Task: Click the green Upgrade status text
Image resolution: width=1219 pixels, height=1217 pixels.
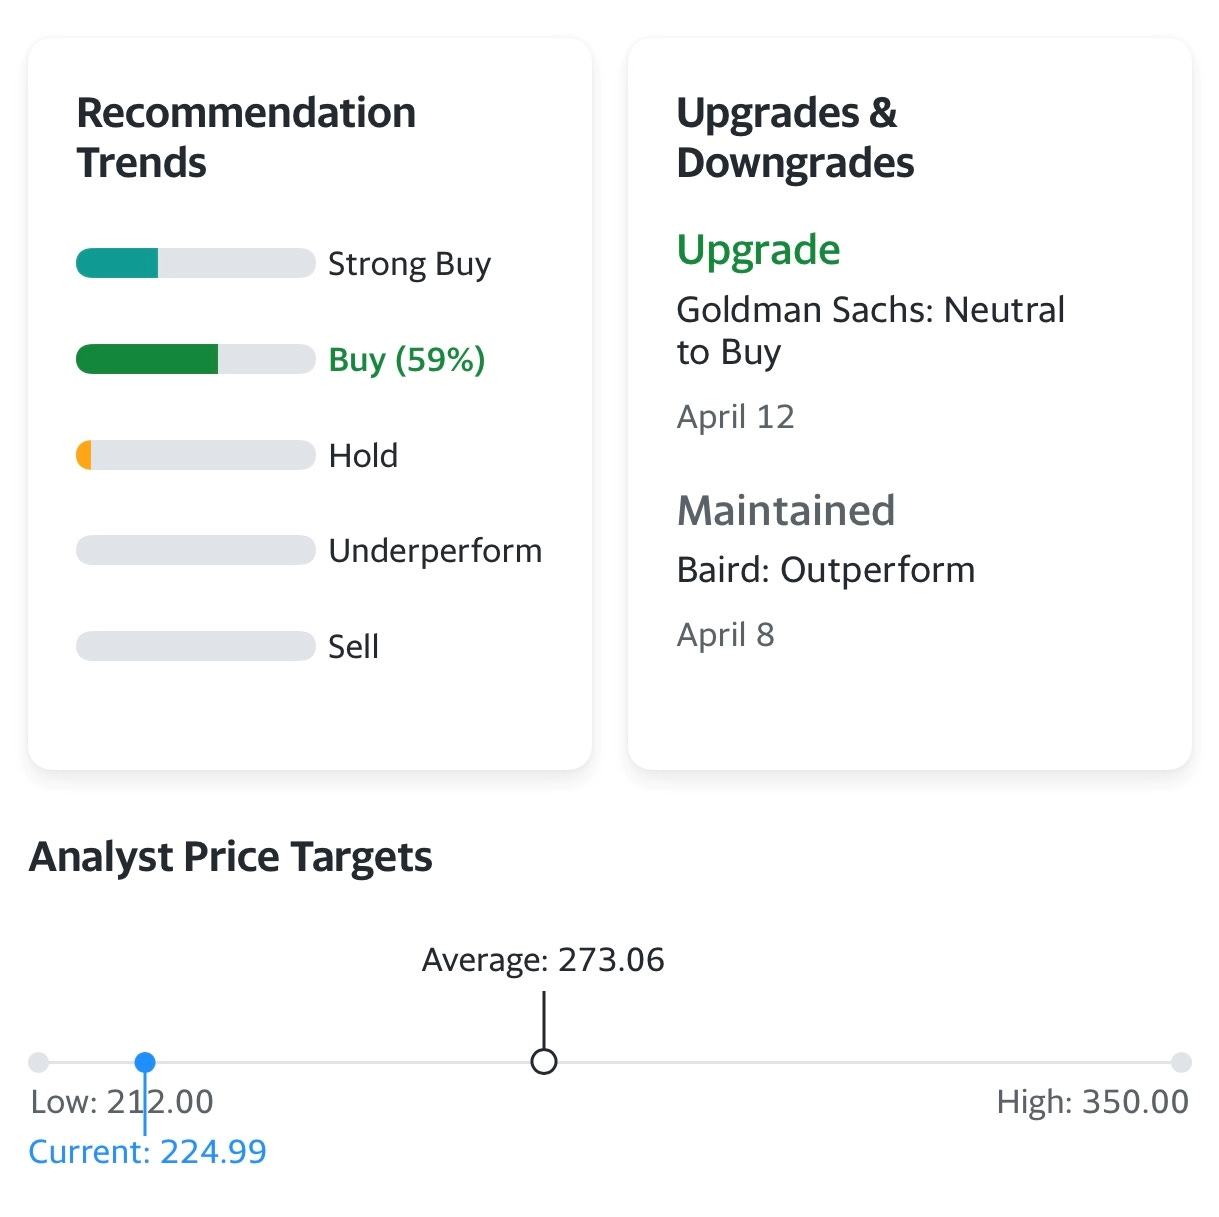Action: 758,250
